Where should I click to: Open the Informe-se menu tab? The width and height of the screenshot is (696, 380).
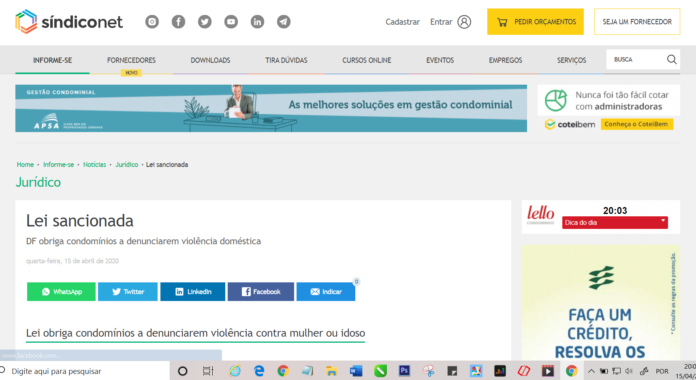(x=52, y=60)
